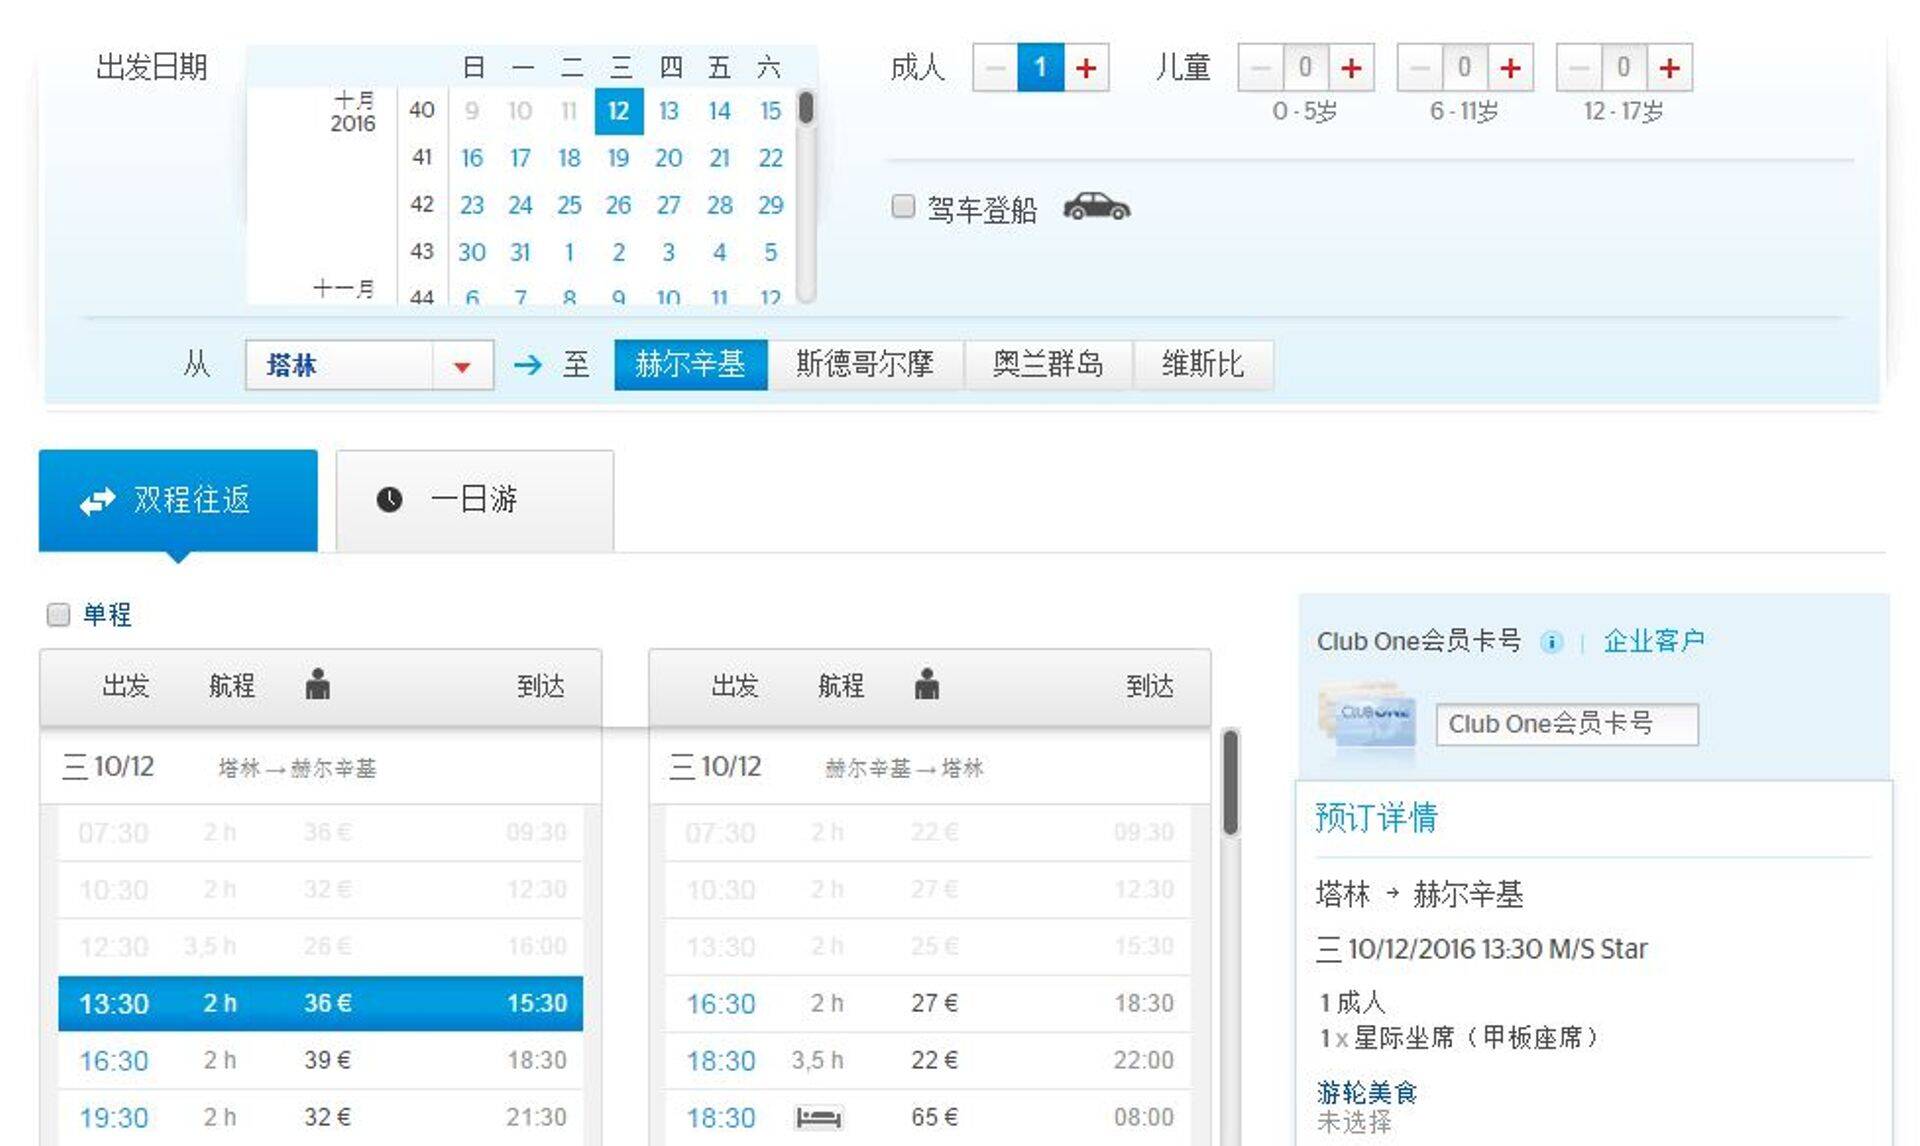The width and height of the screenshot is (1920, 1146).
Task: Open the 塔林 departure port dropdown
Action: pos(461,366)
